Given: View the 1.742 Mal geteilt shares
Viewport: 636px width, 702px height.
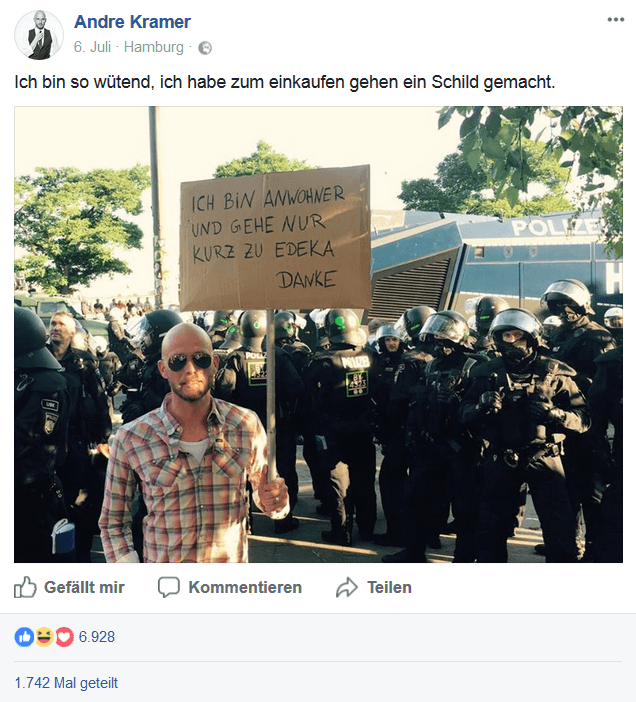Looking at the screenshot, I should click(x=66, y=683).
